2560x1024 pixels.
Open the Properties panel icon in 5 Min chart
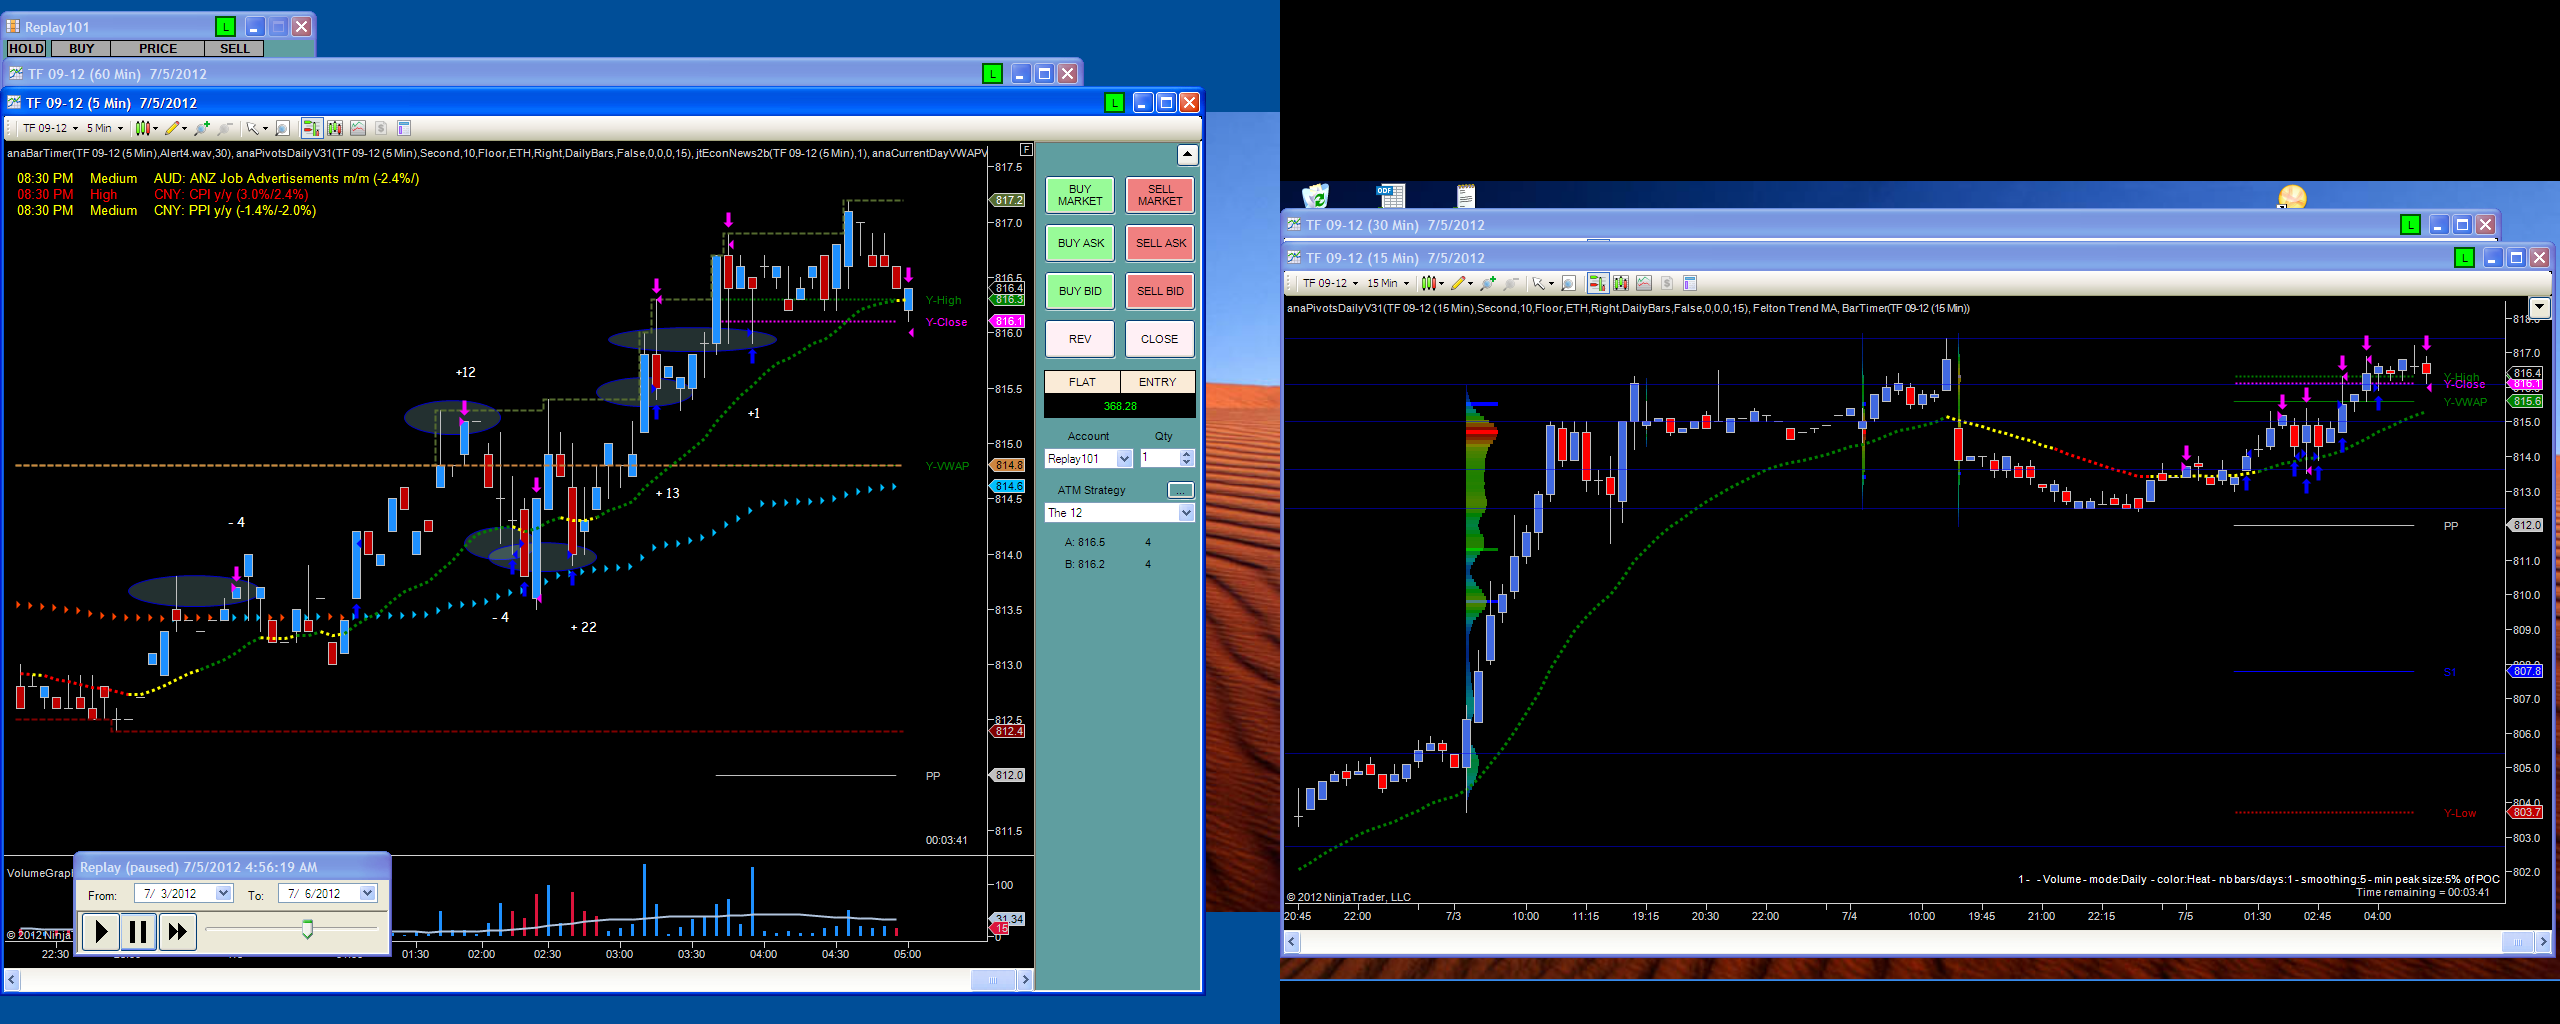(x=404, y=128)
